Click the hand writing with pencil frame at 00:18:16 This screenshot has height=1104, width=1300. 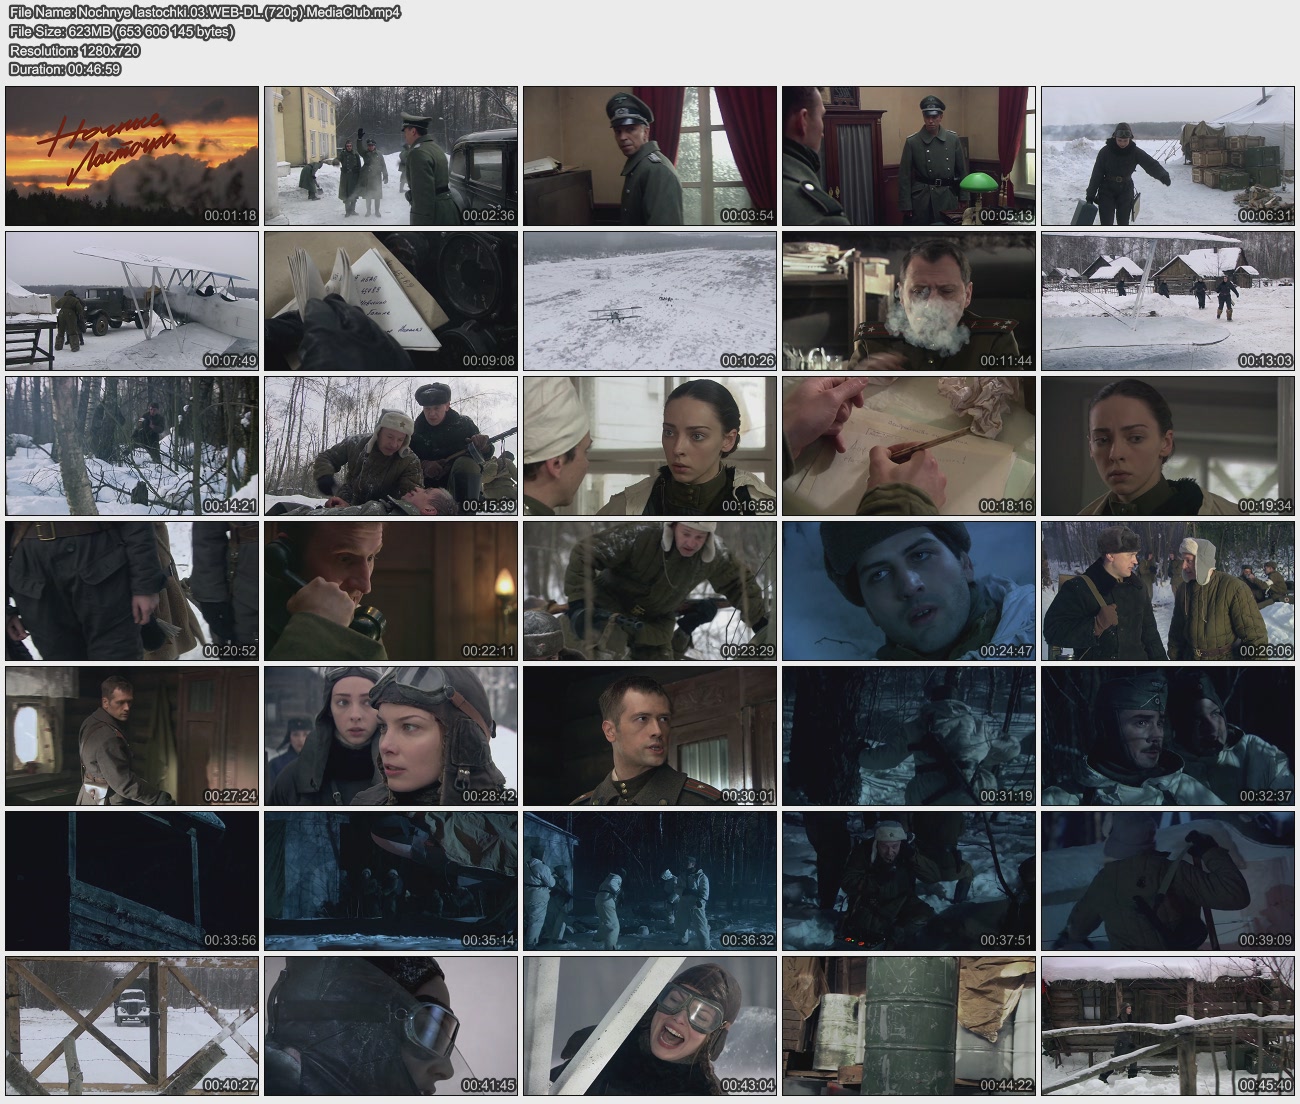tap(909, 446)
